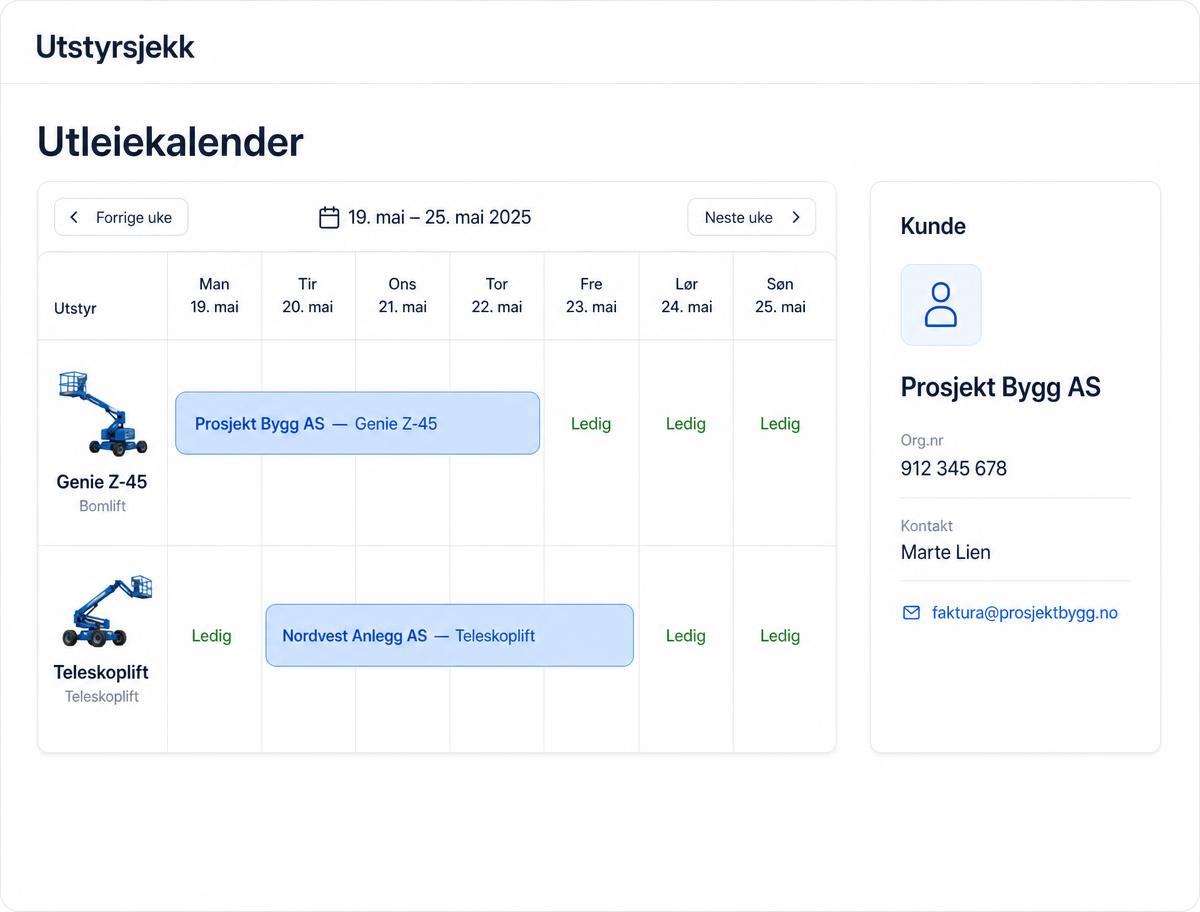Screen dimensions: 1200x912
Task: Go to previous week with Forrige uke
Action: tap(121, 217)
